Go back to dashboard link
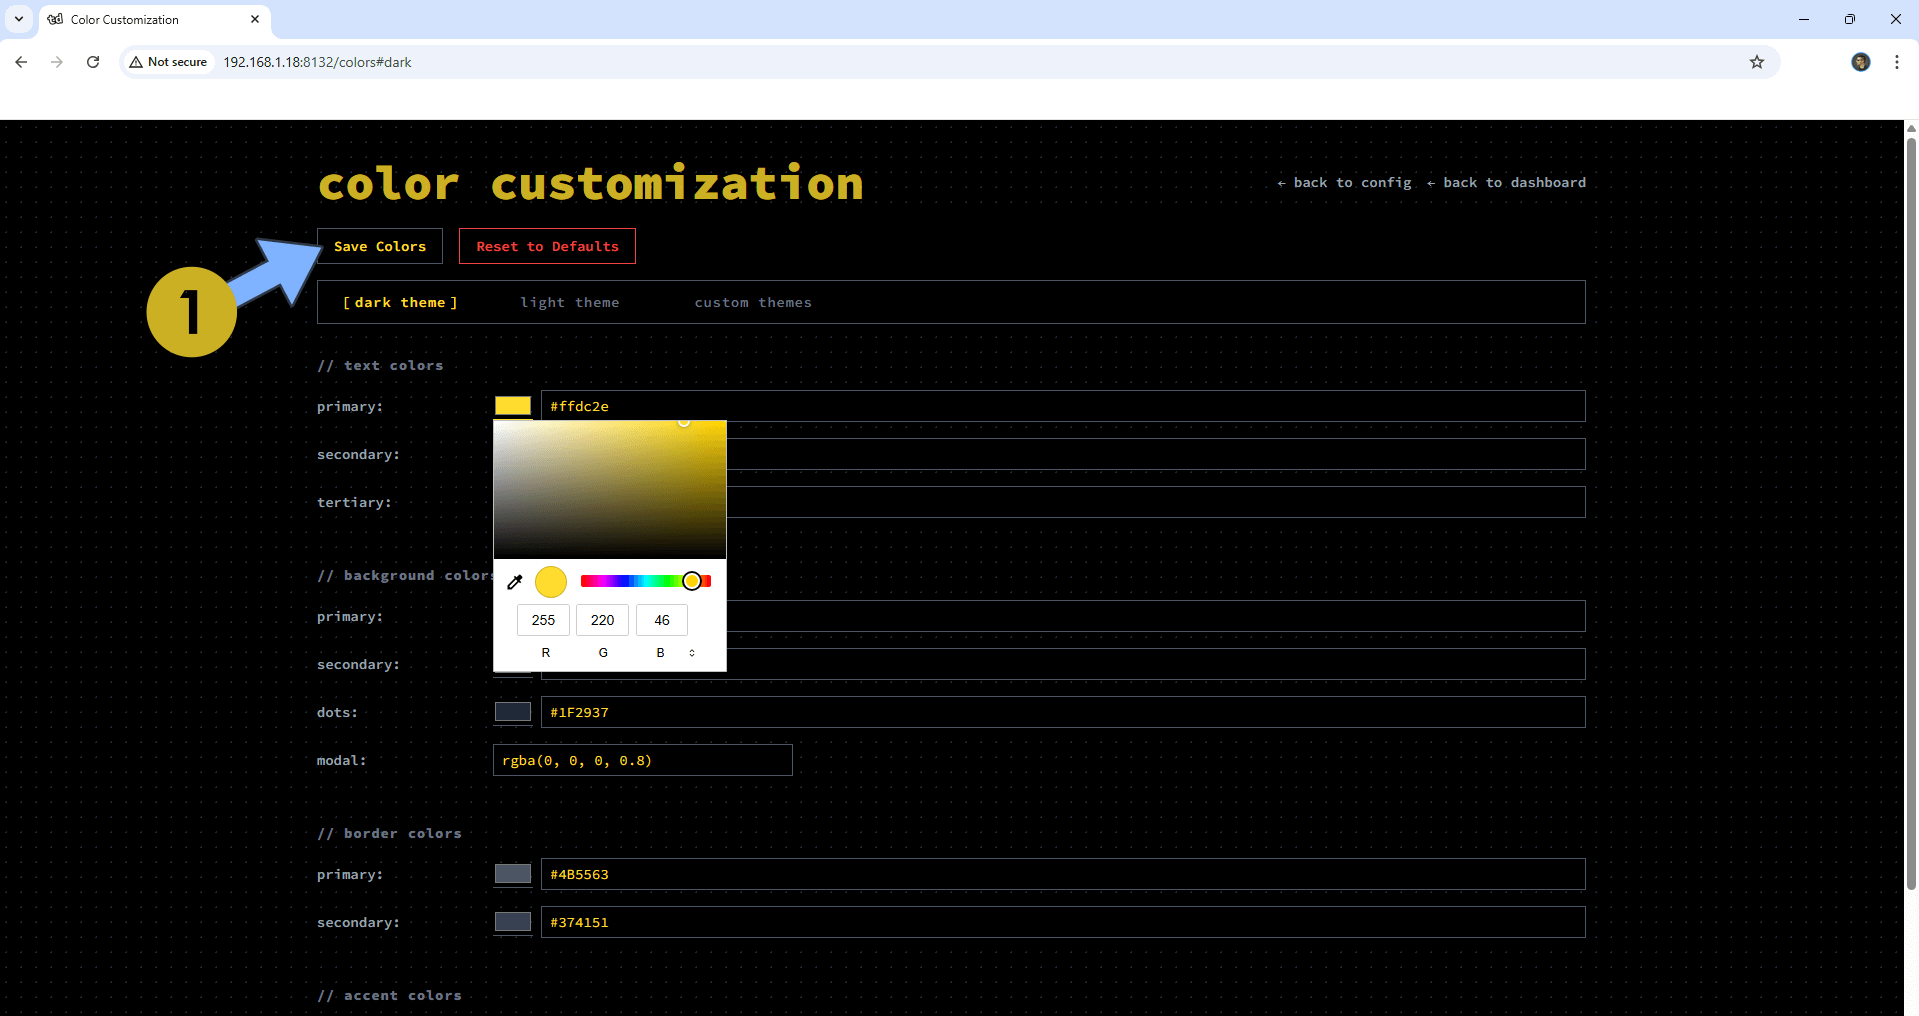The width and height of the screenshot is (1919, 1016). coord(1506,183)
